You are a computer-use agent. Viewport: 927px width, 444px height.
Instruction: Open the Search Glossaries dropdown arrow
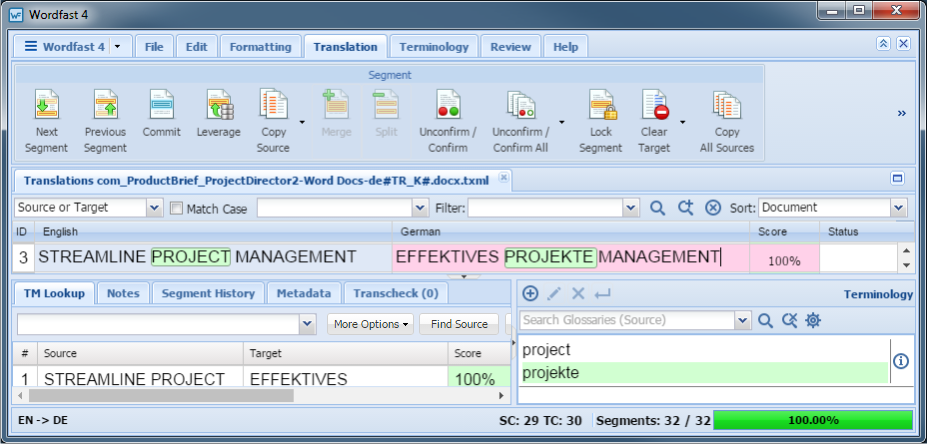point(743,320)
